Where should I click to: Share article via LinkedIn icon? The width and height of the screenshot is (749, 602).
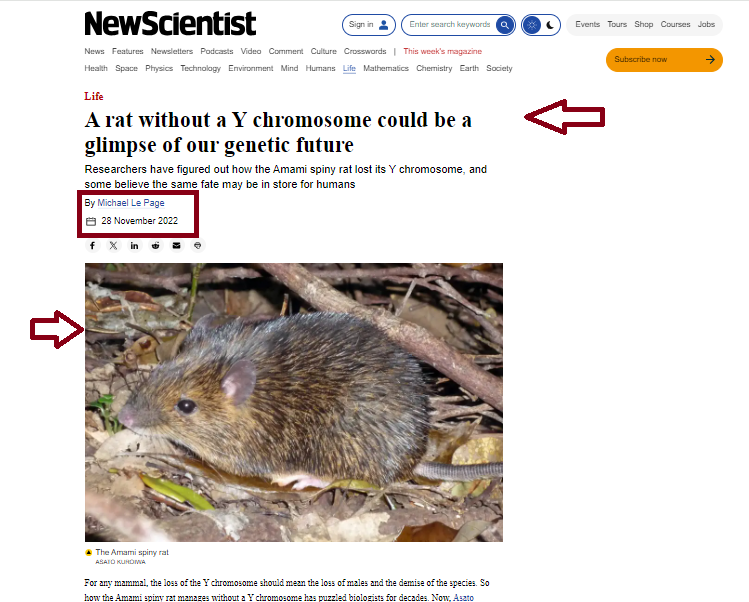(134, 246)
